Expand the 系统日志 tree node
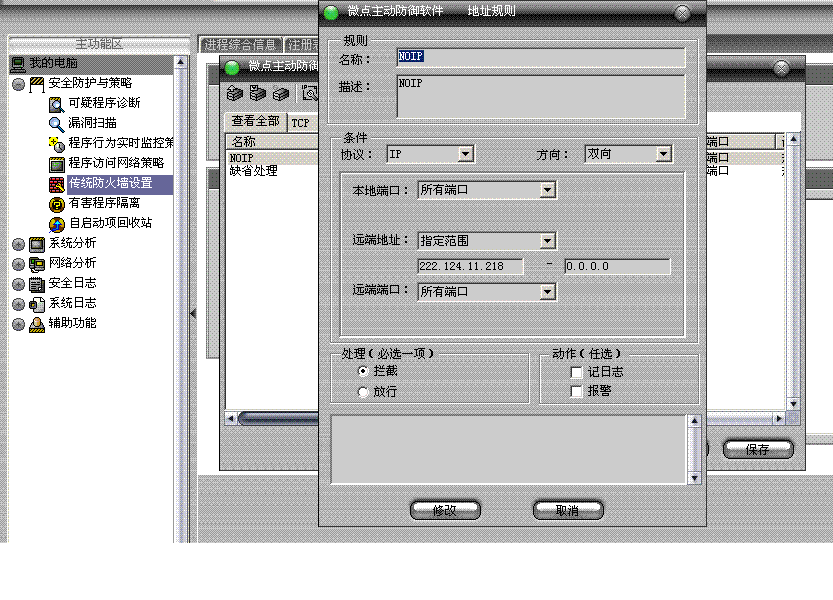The image size is (833, 600). tap(19, 305)
